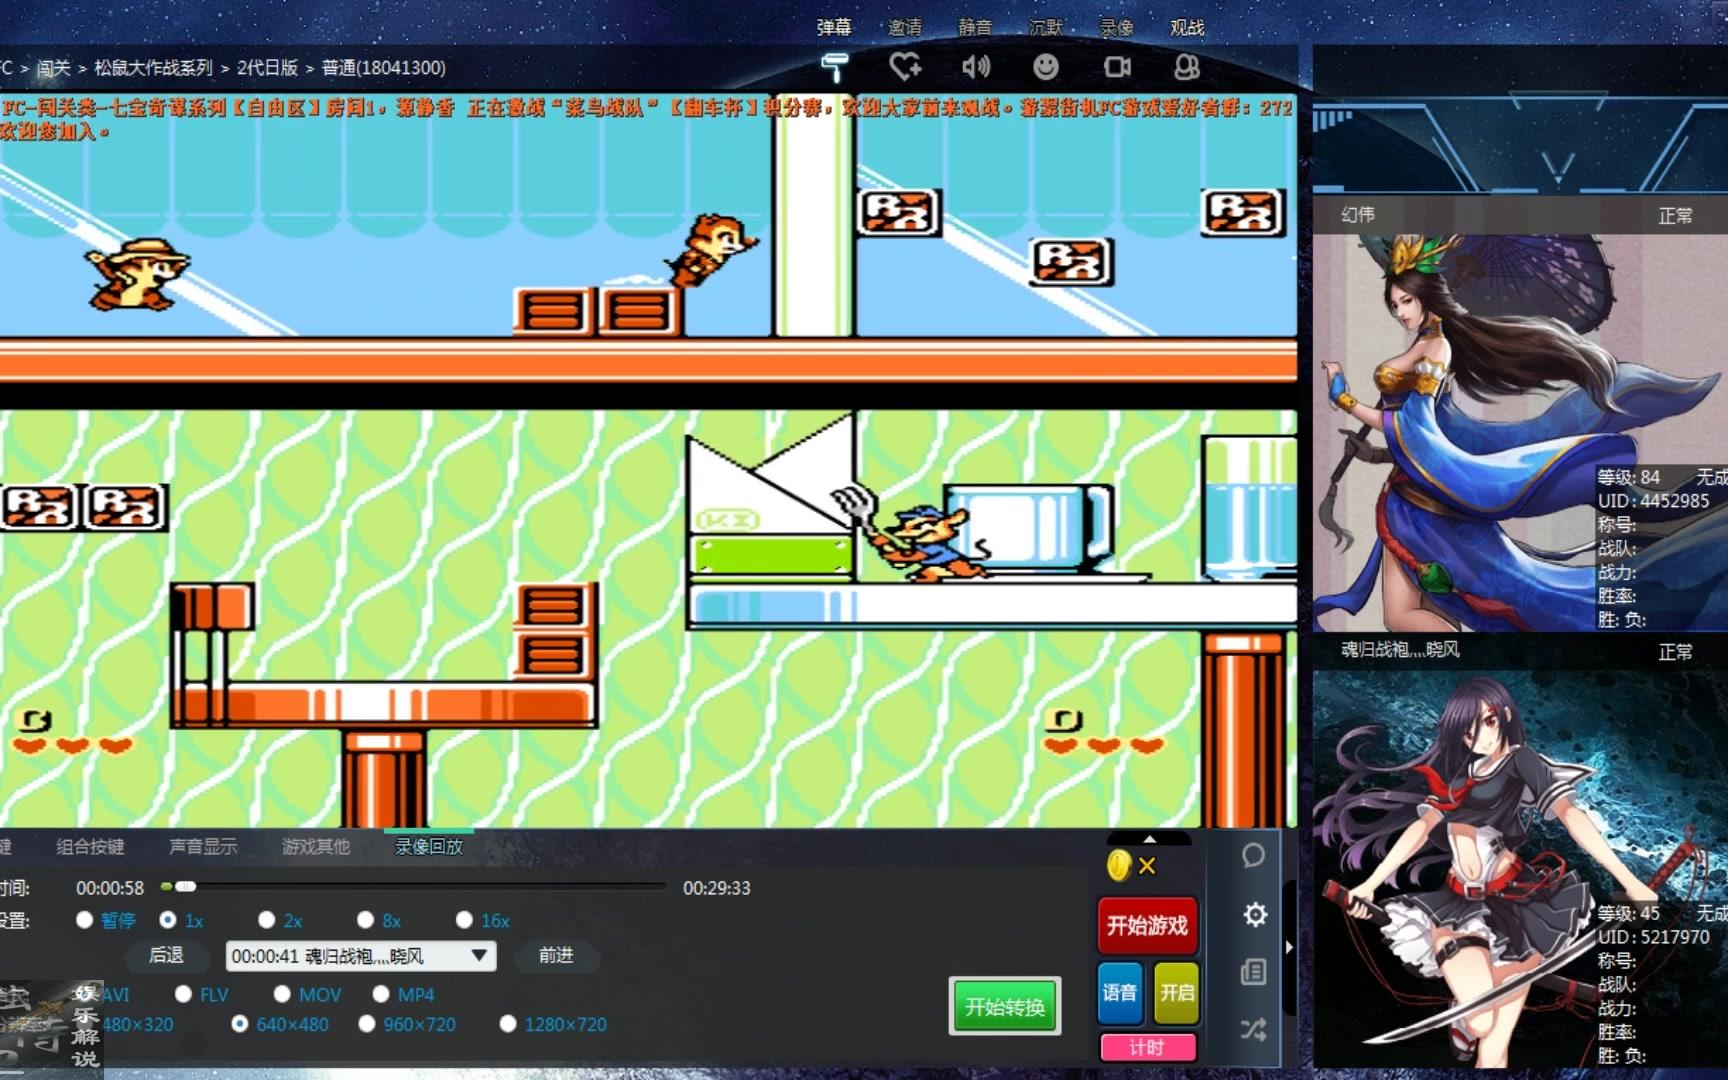Viewport: 1728px width, 1080px height.
Task: Switch to 录像回放 tab
Action: [x=429, y=847]
